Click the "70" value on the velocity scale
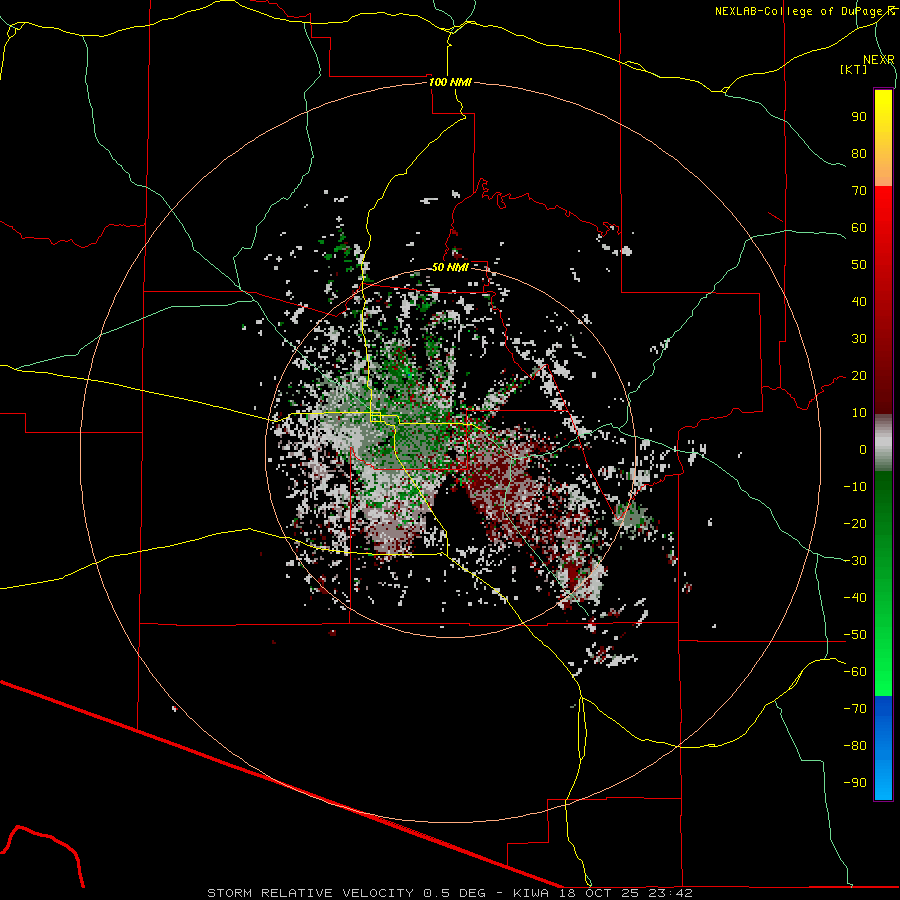The height and width of the screenshot is (900, 900). (x=859, y=191)
